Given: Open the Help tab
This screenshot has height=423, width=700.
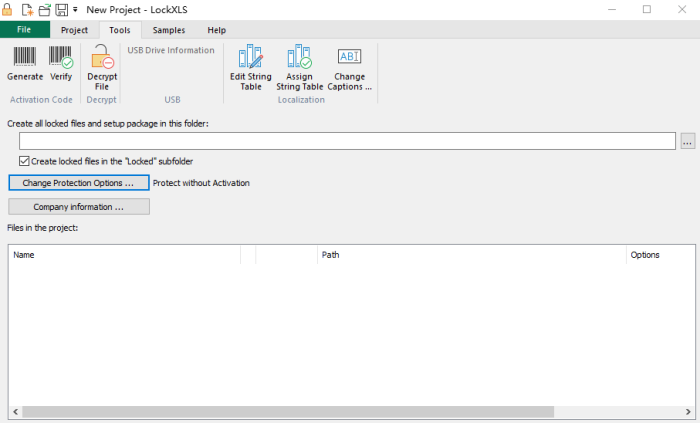Looking at the screenshot, I should click(x=217, y=30).
